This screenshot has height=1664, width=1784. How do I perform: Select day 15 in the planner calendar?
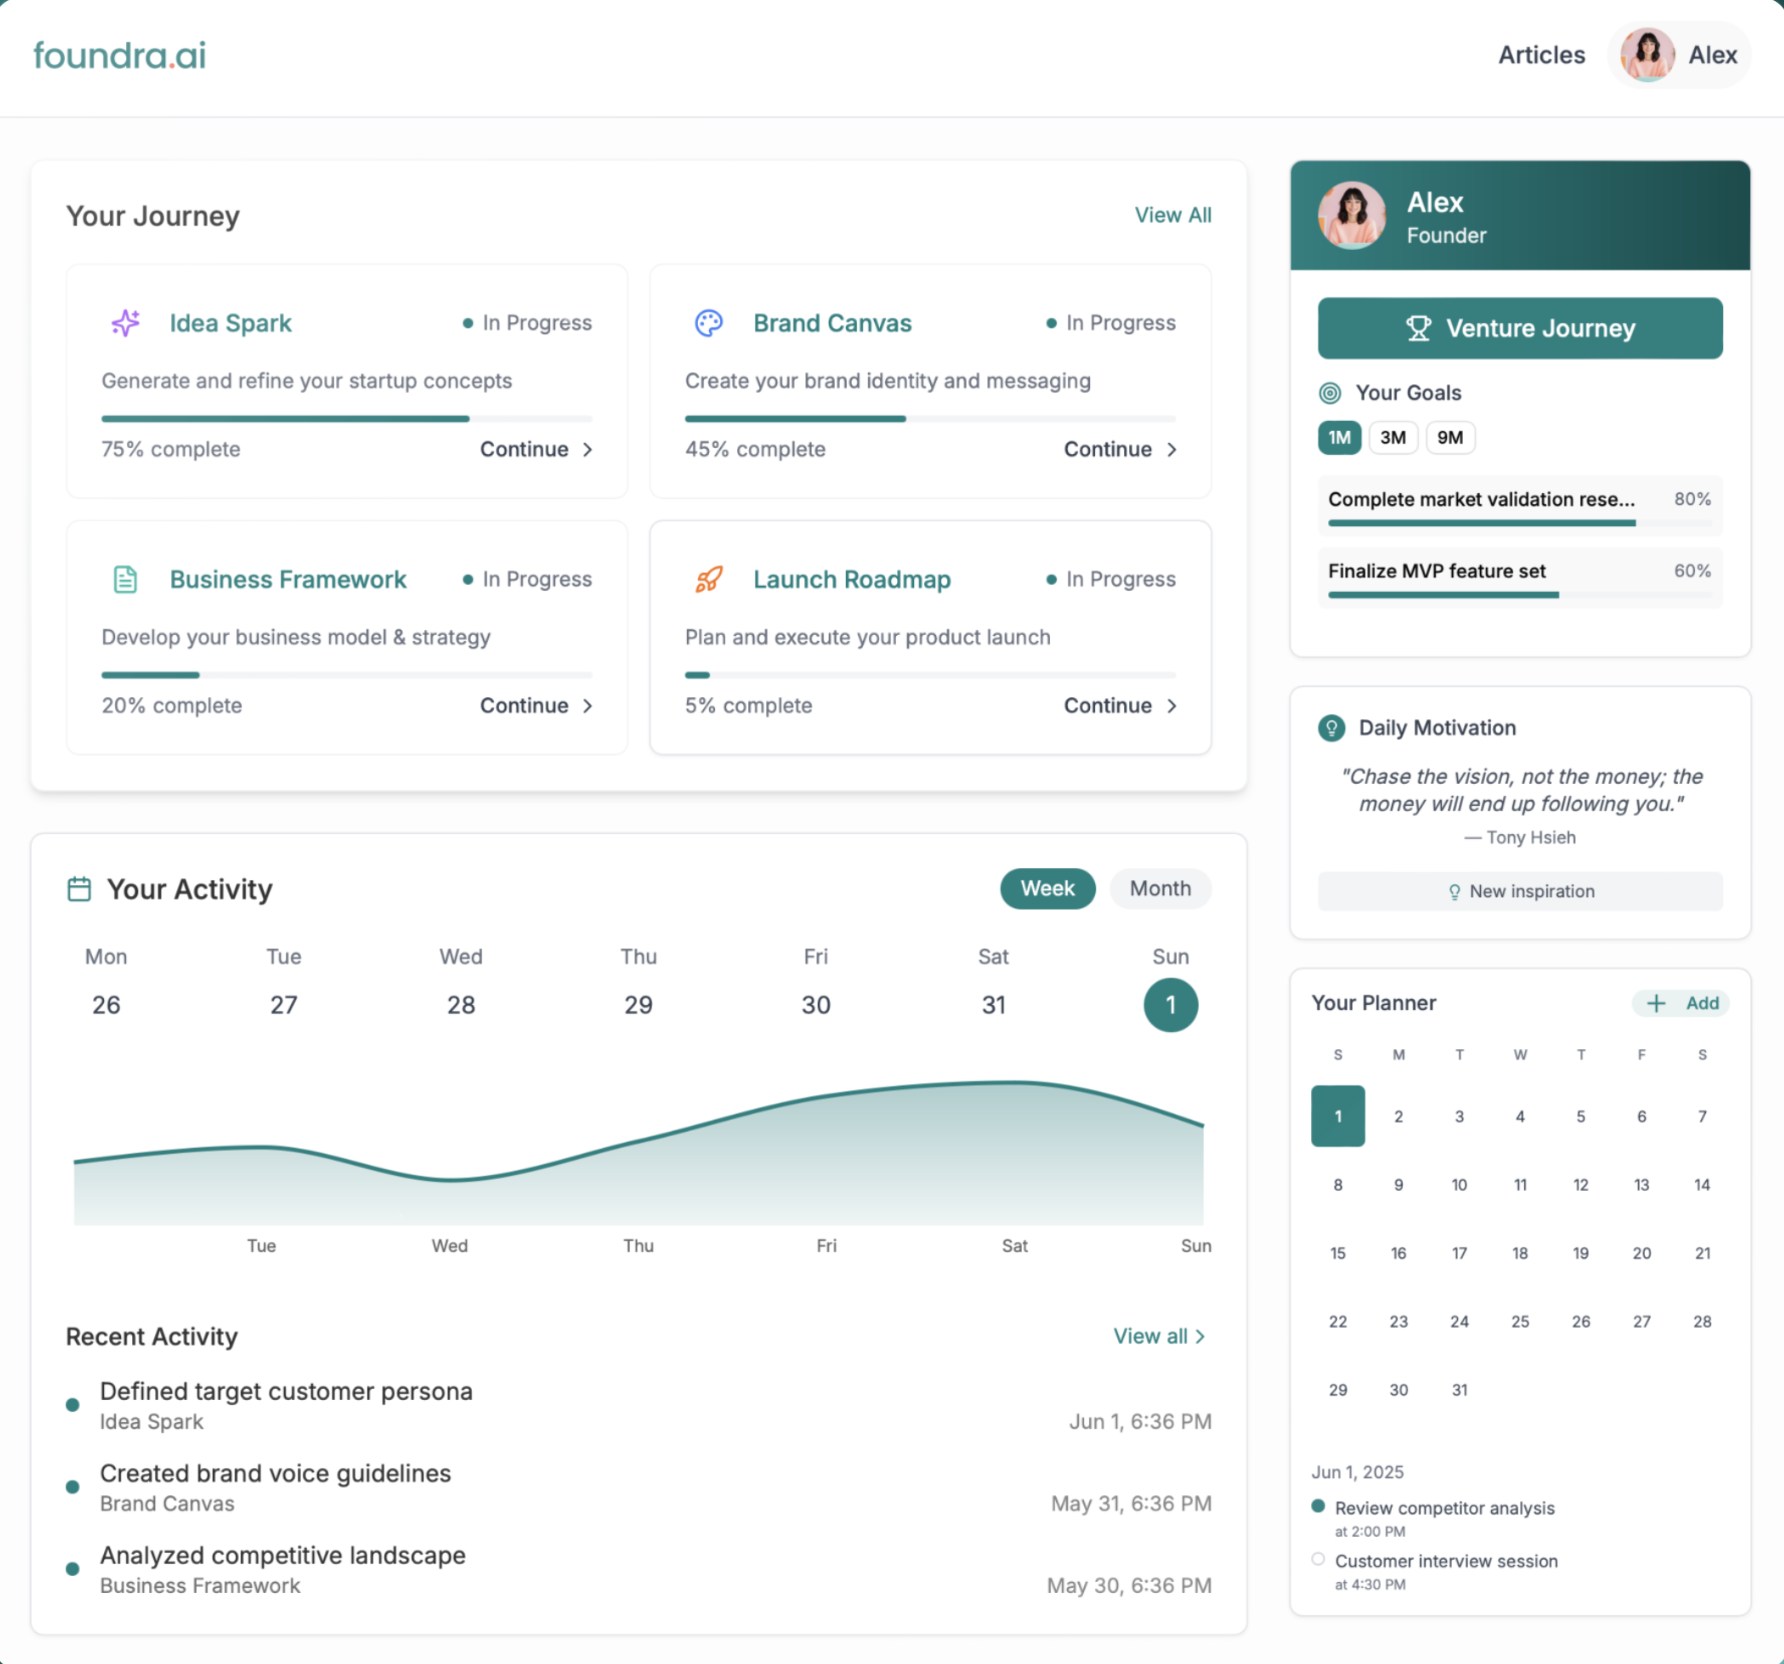[1338, 1253]
